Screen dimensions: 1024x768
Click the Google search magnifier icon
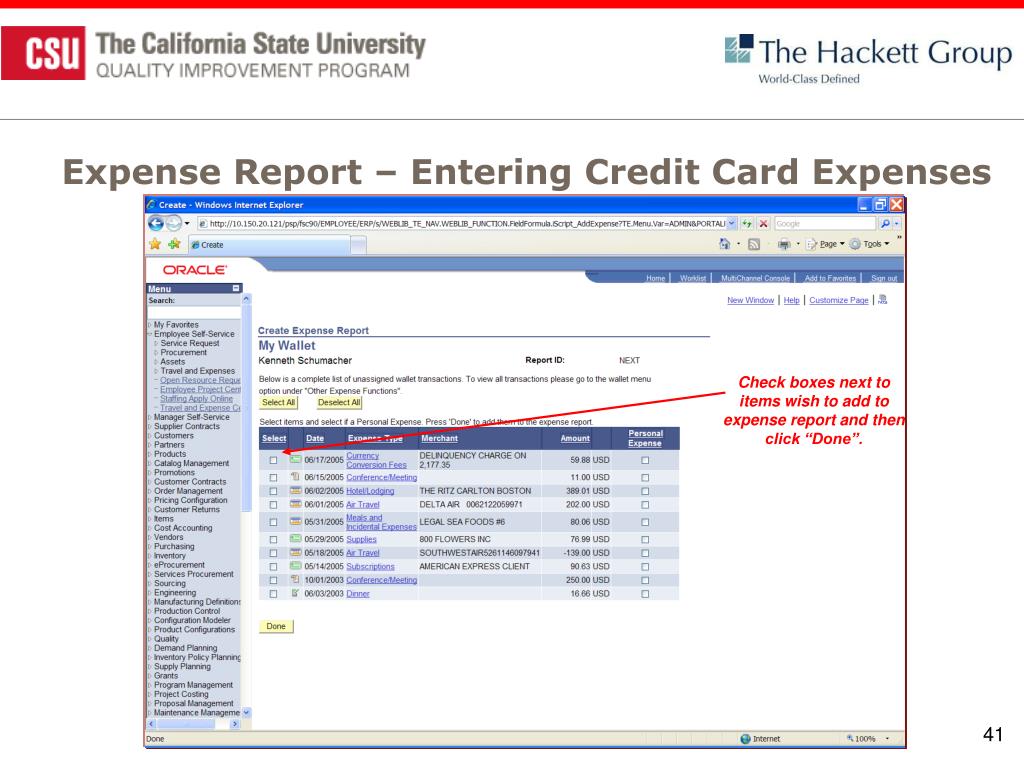click(885, 223)
